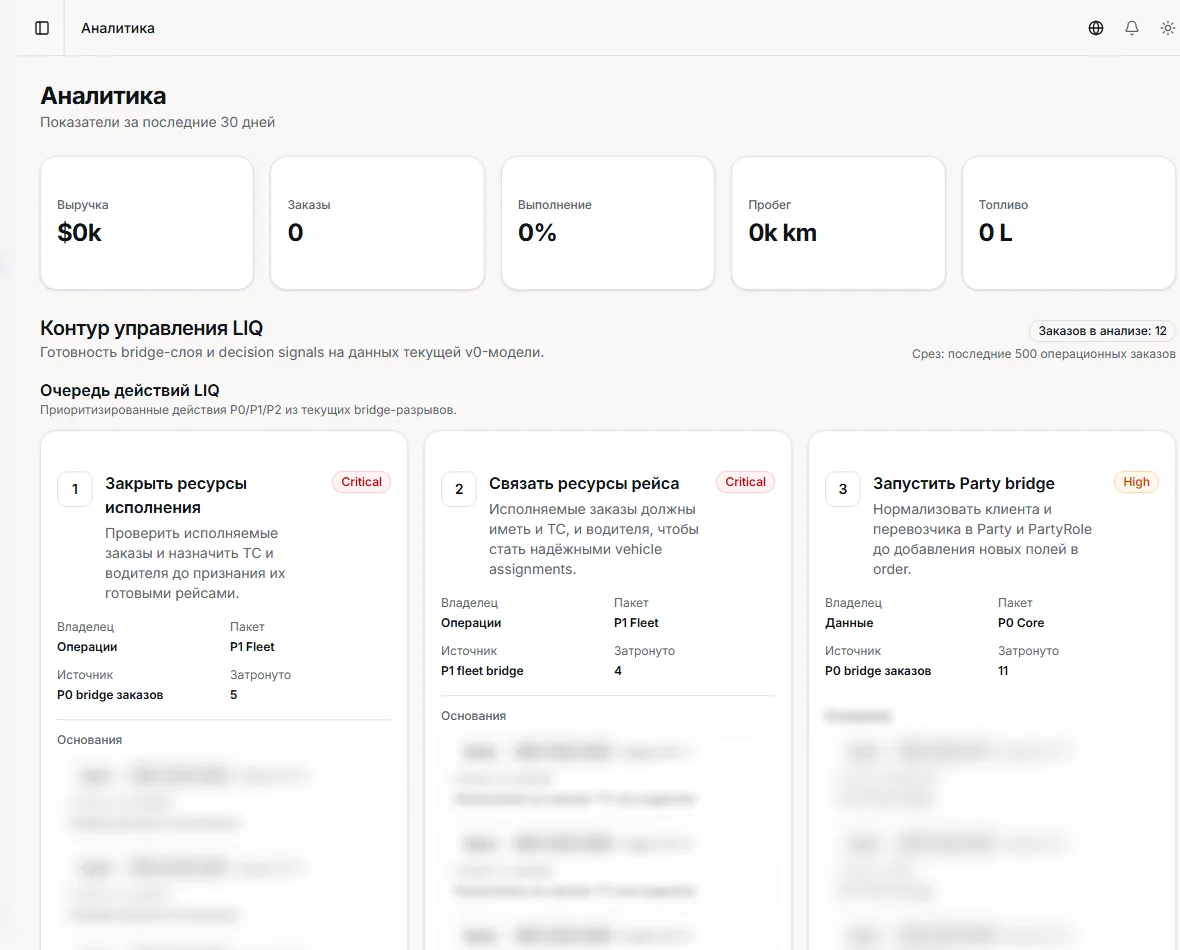Toggle the sidebar panel icon

(x=42, y=28)
